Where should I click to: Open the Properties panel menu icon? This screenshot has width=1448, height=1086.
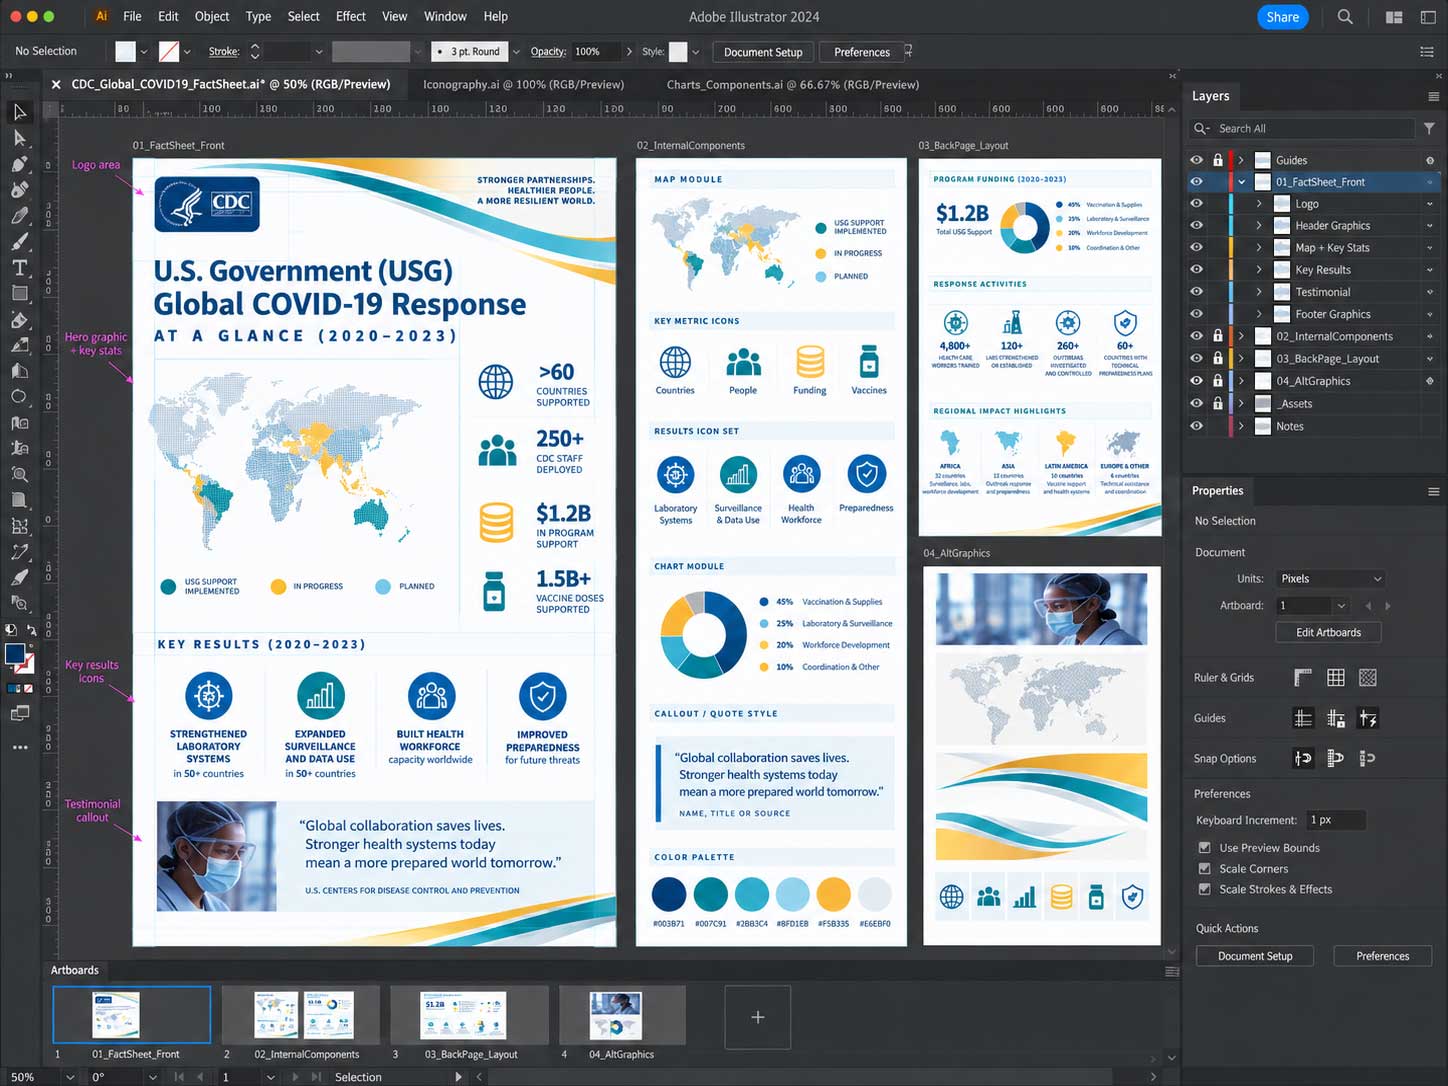click(1433, 491)
